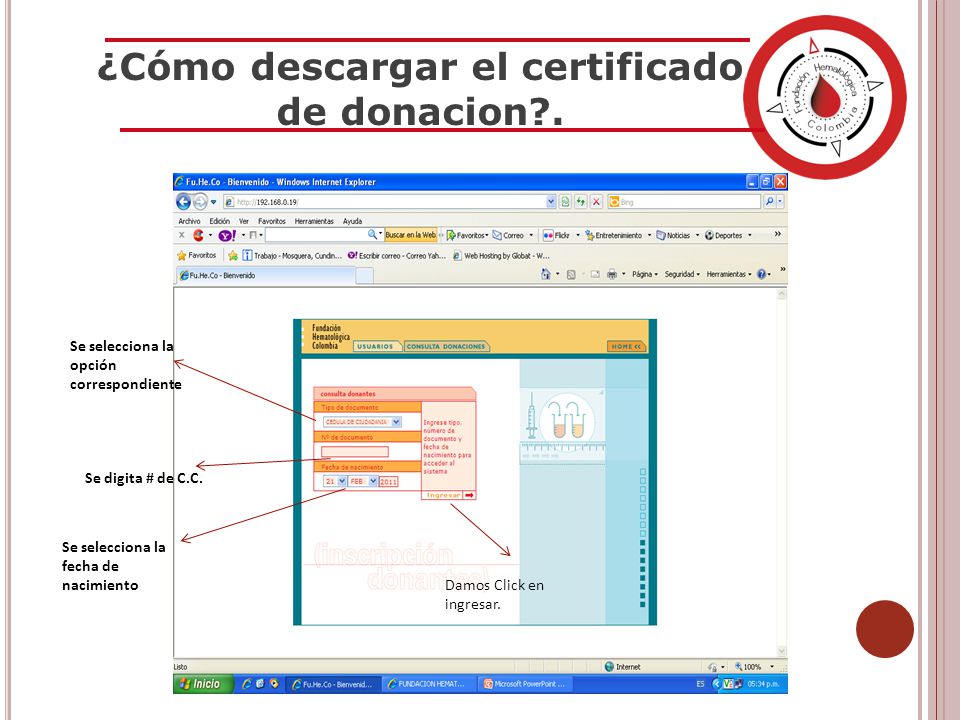Click the compatibility view icon
This screenshot has width=960, height=720.
point(565,201)
